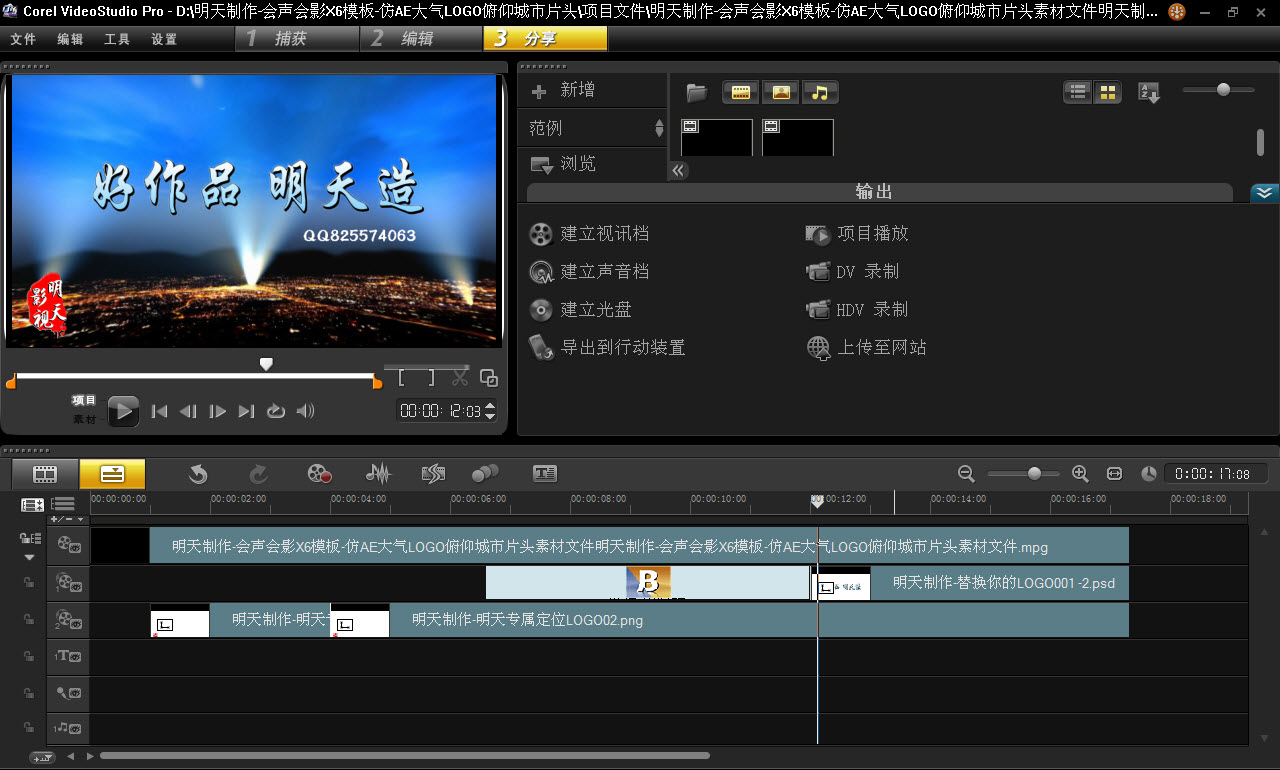Open the record/capture option film reel icon
This screenshot has width=1280, height=770.
point(319,474)
